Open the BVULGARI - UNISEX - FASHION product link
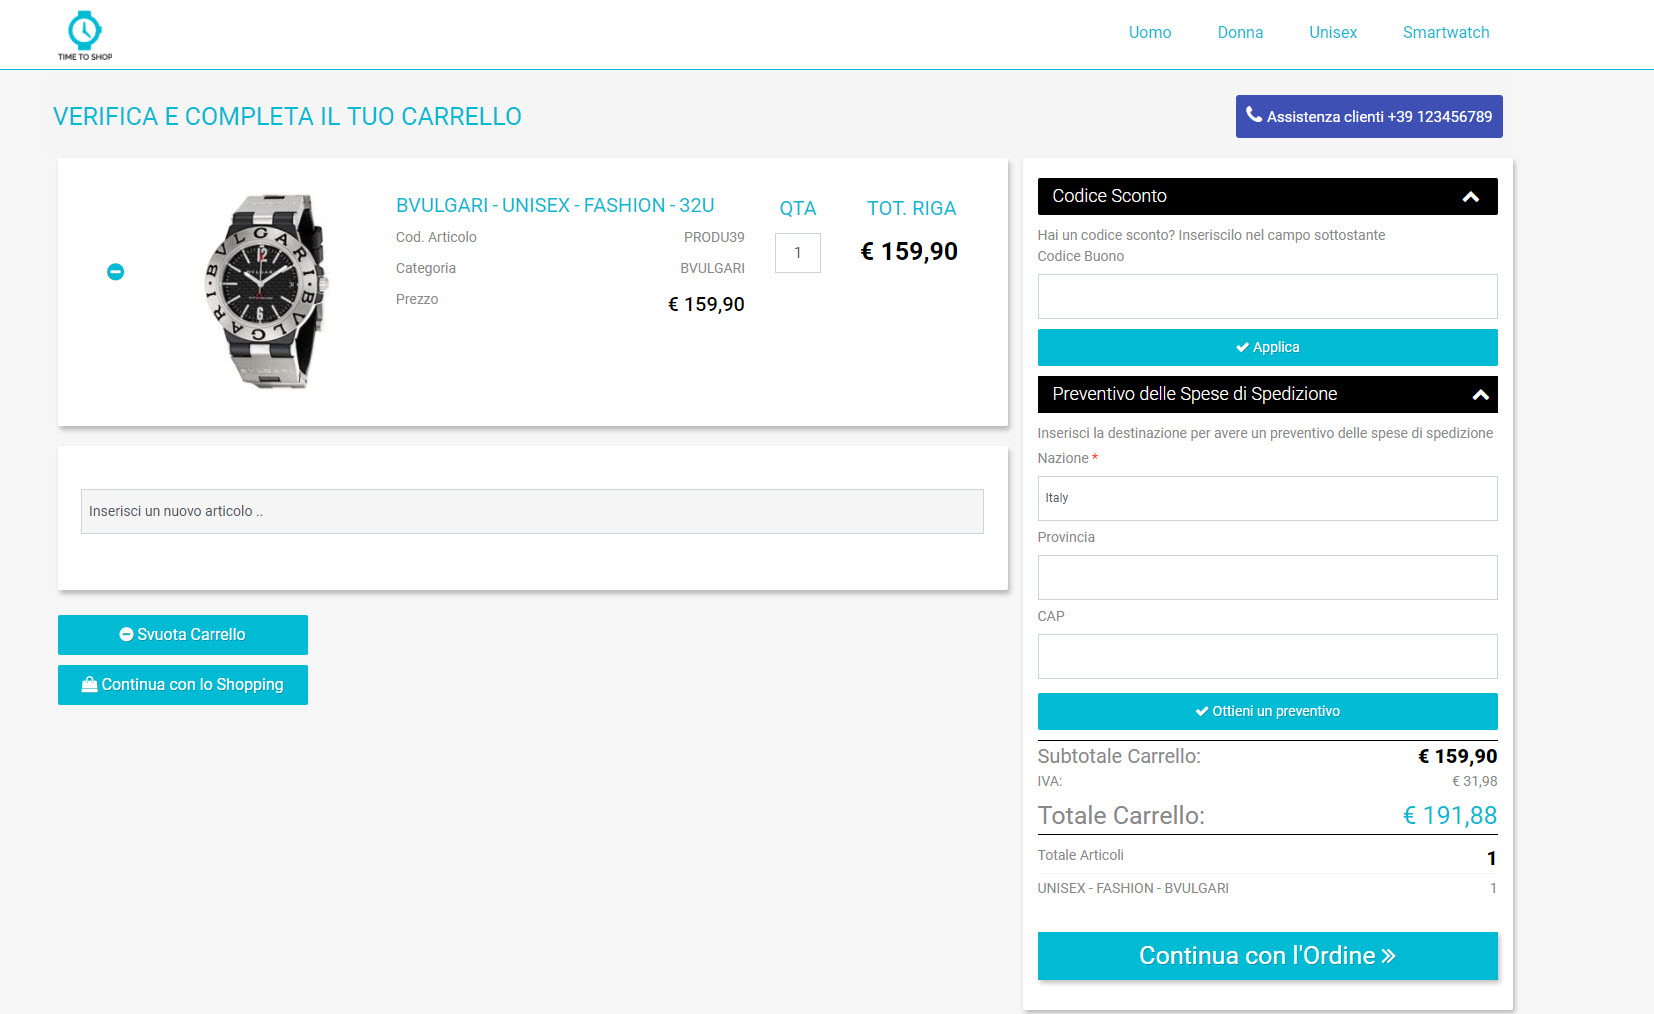 coord(555,206)
